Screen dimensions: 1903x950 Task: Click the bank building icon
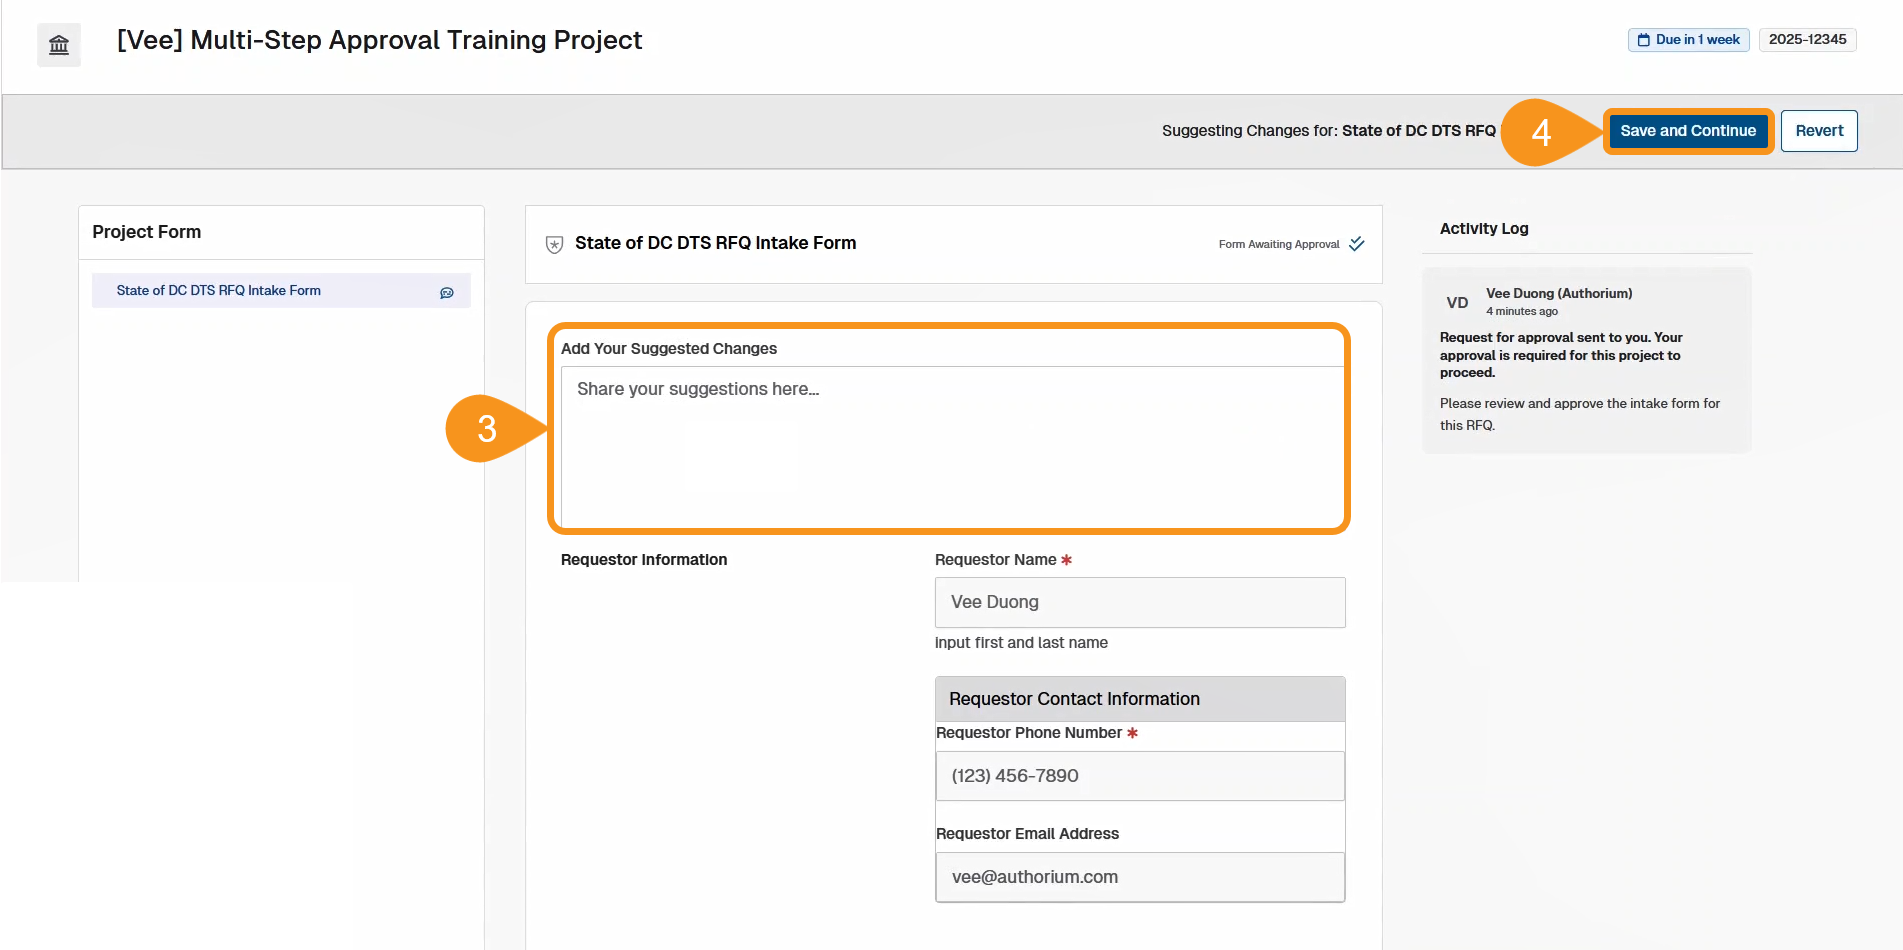click(59, 45)
